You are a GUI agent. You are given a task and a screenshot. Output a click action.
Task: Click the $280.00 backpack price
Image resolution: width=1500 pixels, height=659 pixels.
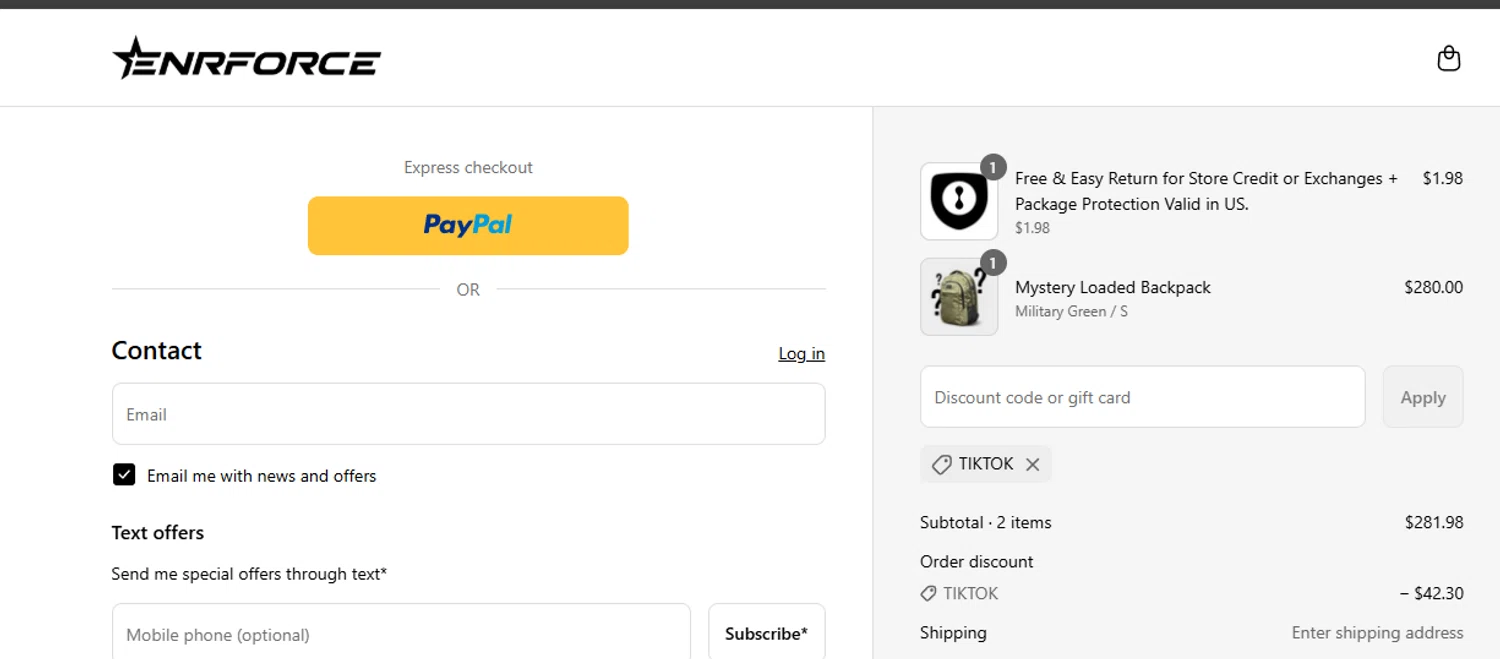coord(1433,287)
